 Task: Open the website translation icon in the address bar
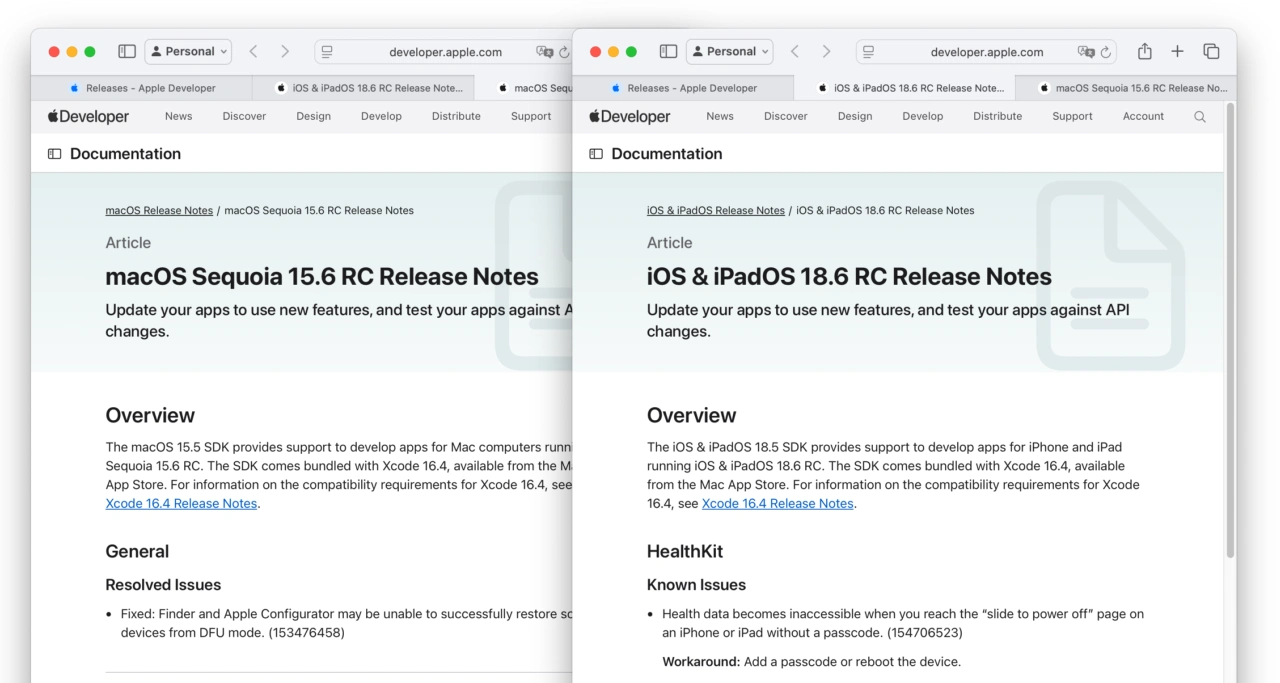point(1085,51)
